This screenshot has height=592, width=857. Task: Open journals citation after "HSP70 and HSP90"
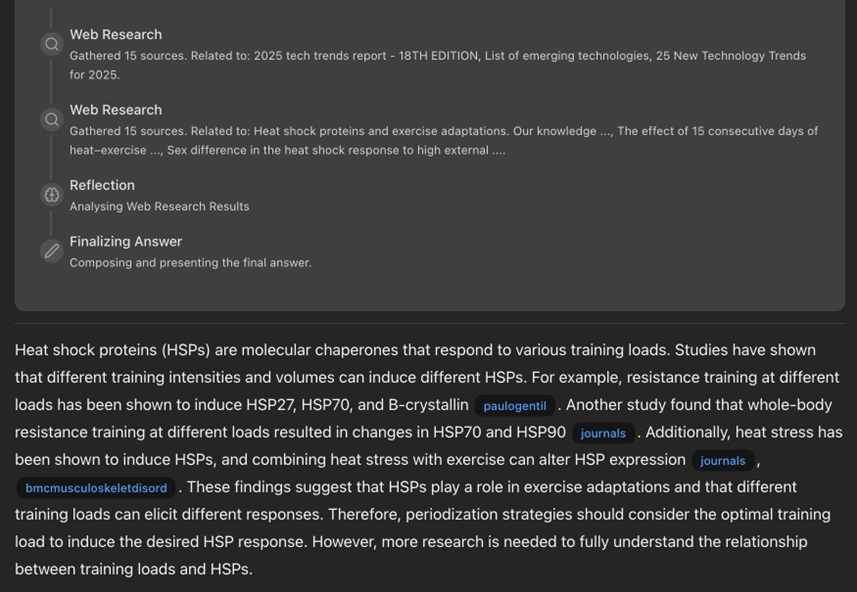pyautogui.click(x=603, y=433)
